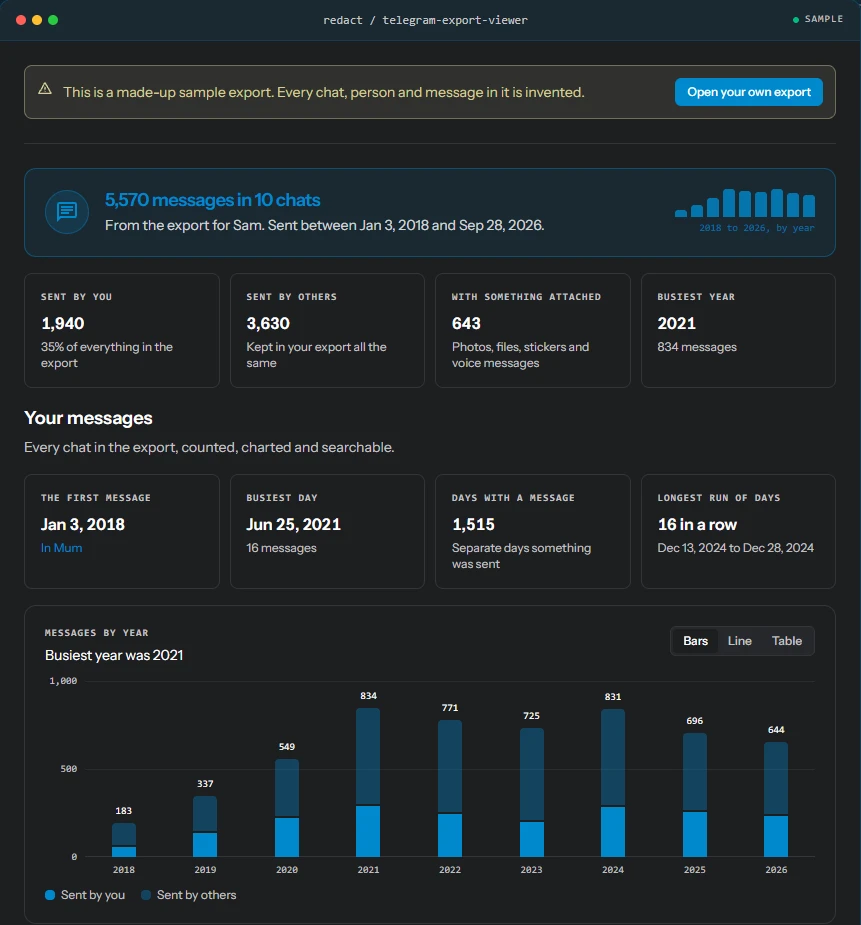Click the 'MESSAGES BY YEAR' chart label
Screen dimensions: 861x925
coord(97,633)
